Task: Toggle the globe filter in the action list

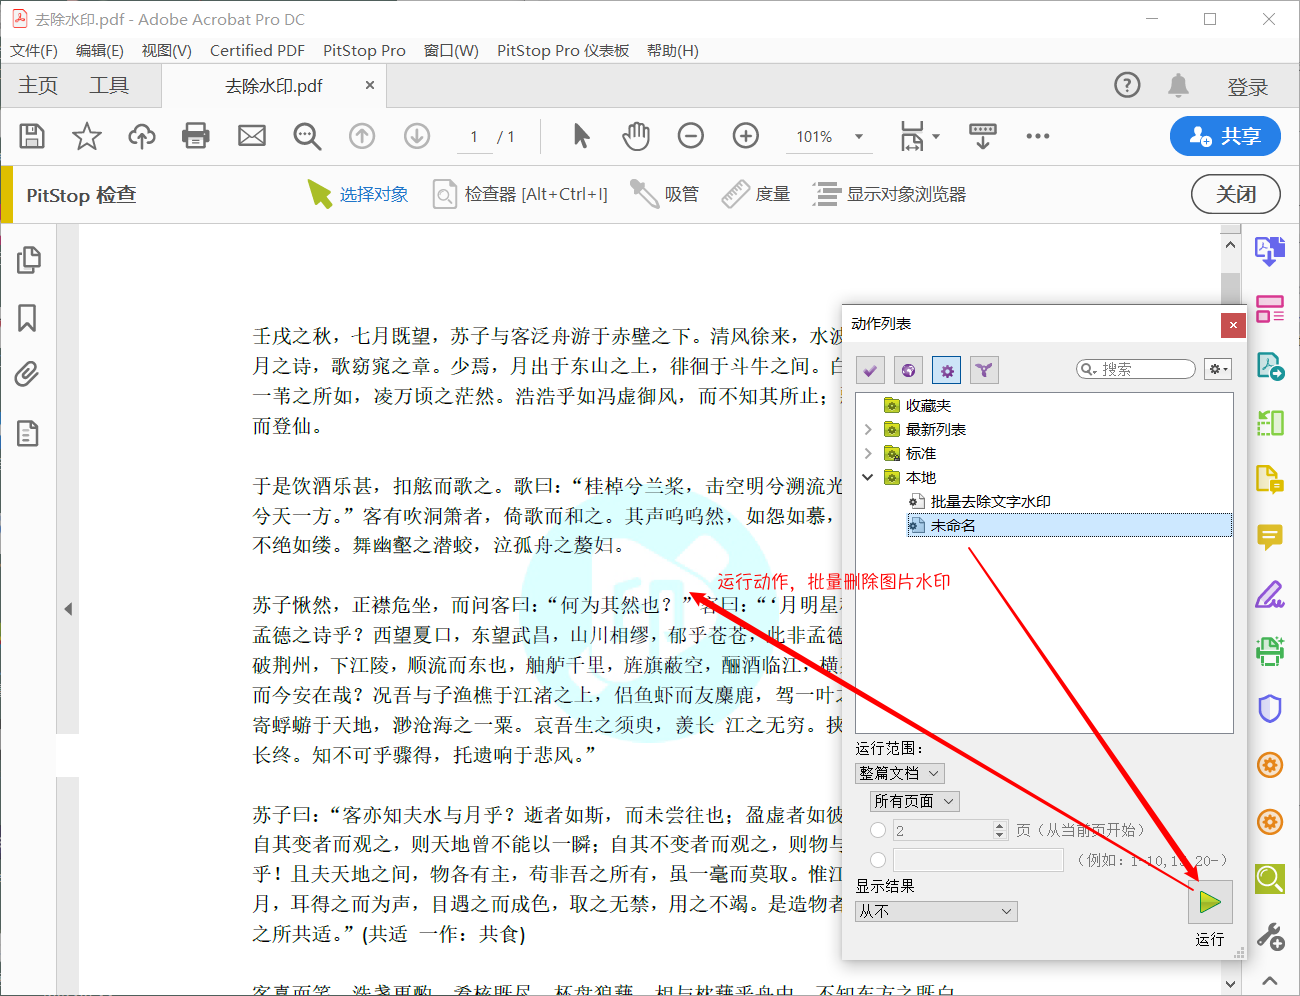Action: [908, 370]
